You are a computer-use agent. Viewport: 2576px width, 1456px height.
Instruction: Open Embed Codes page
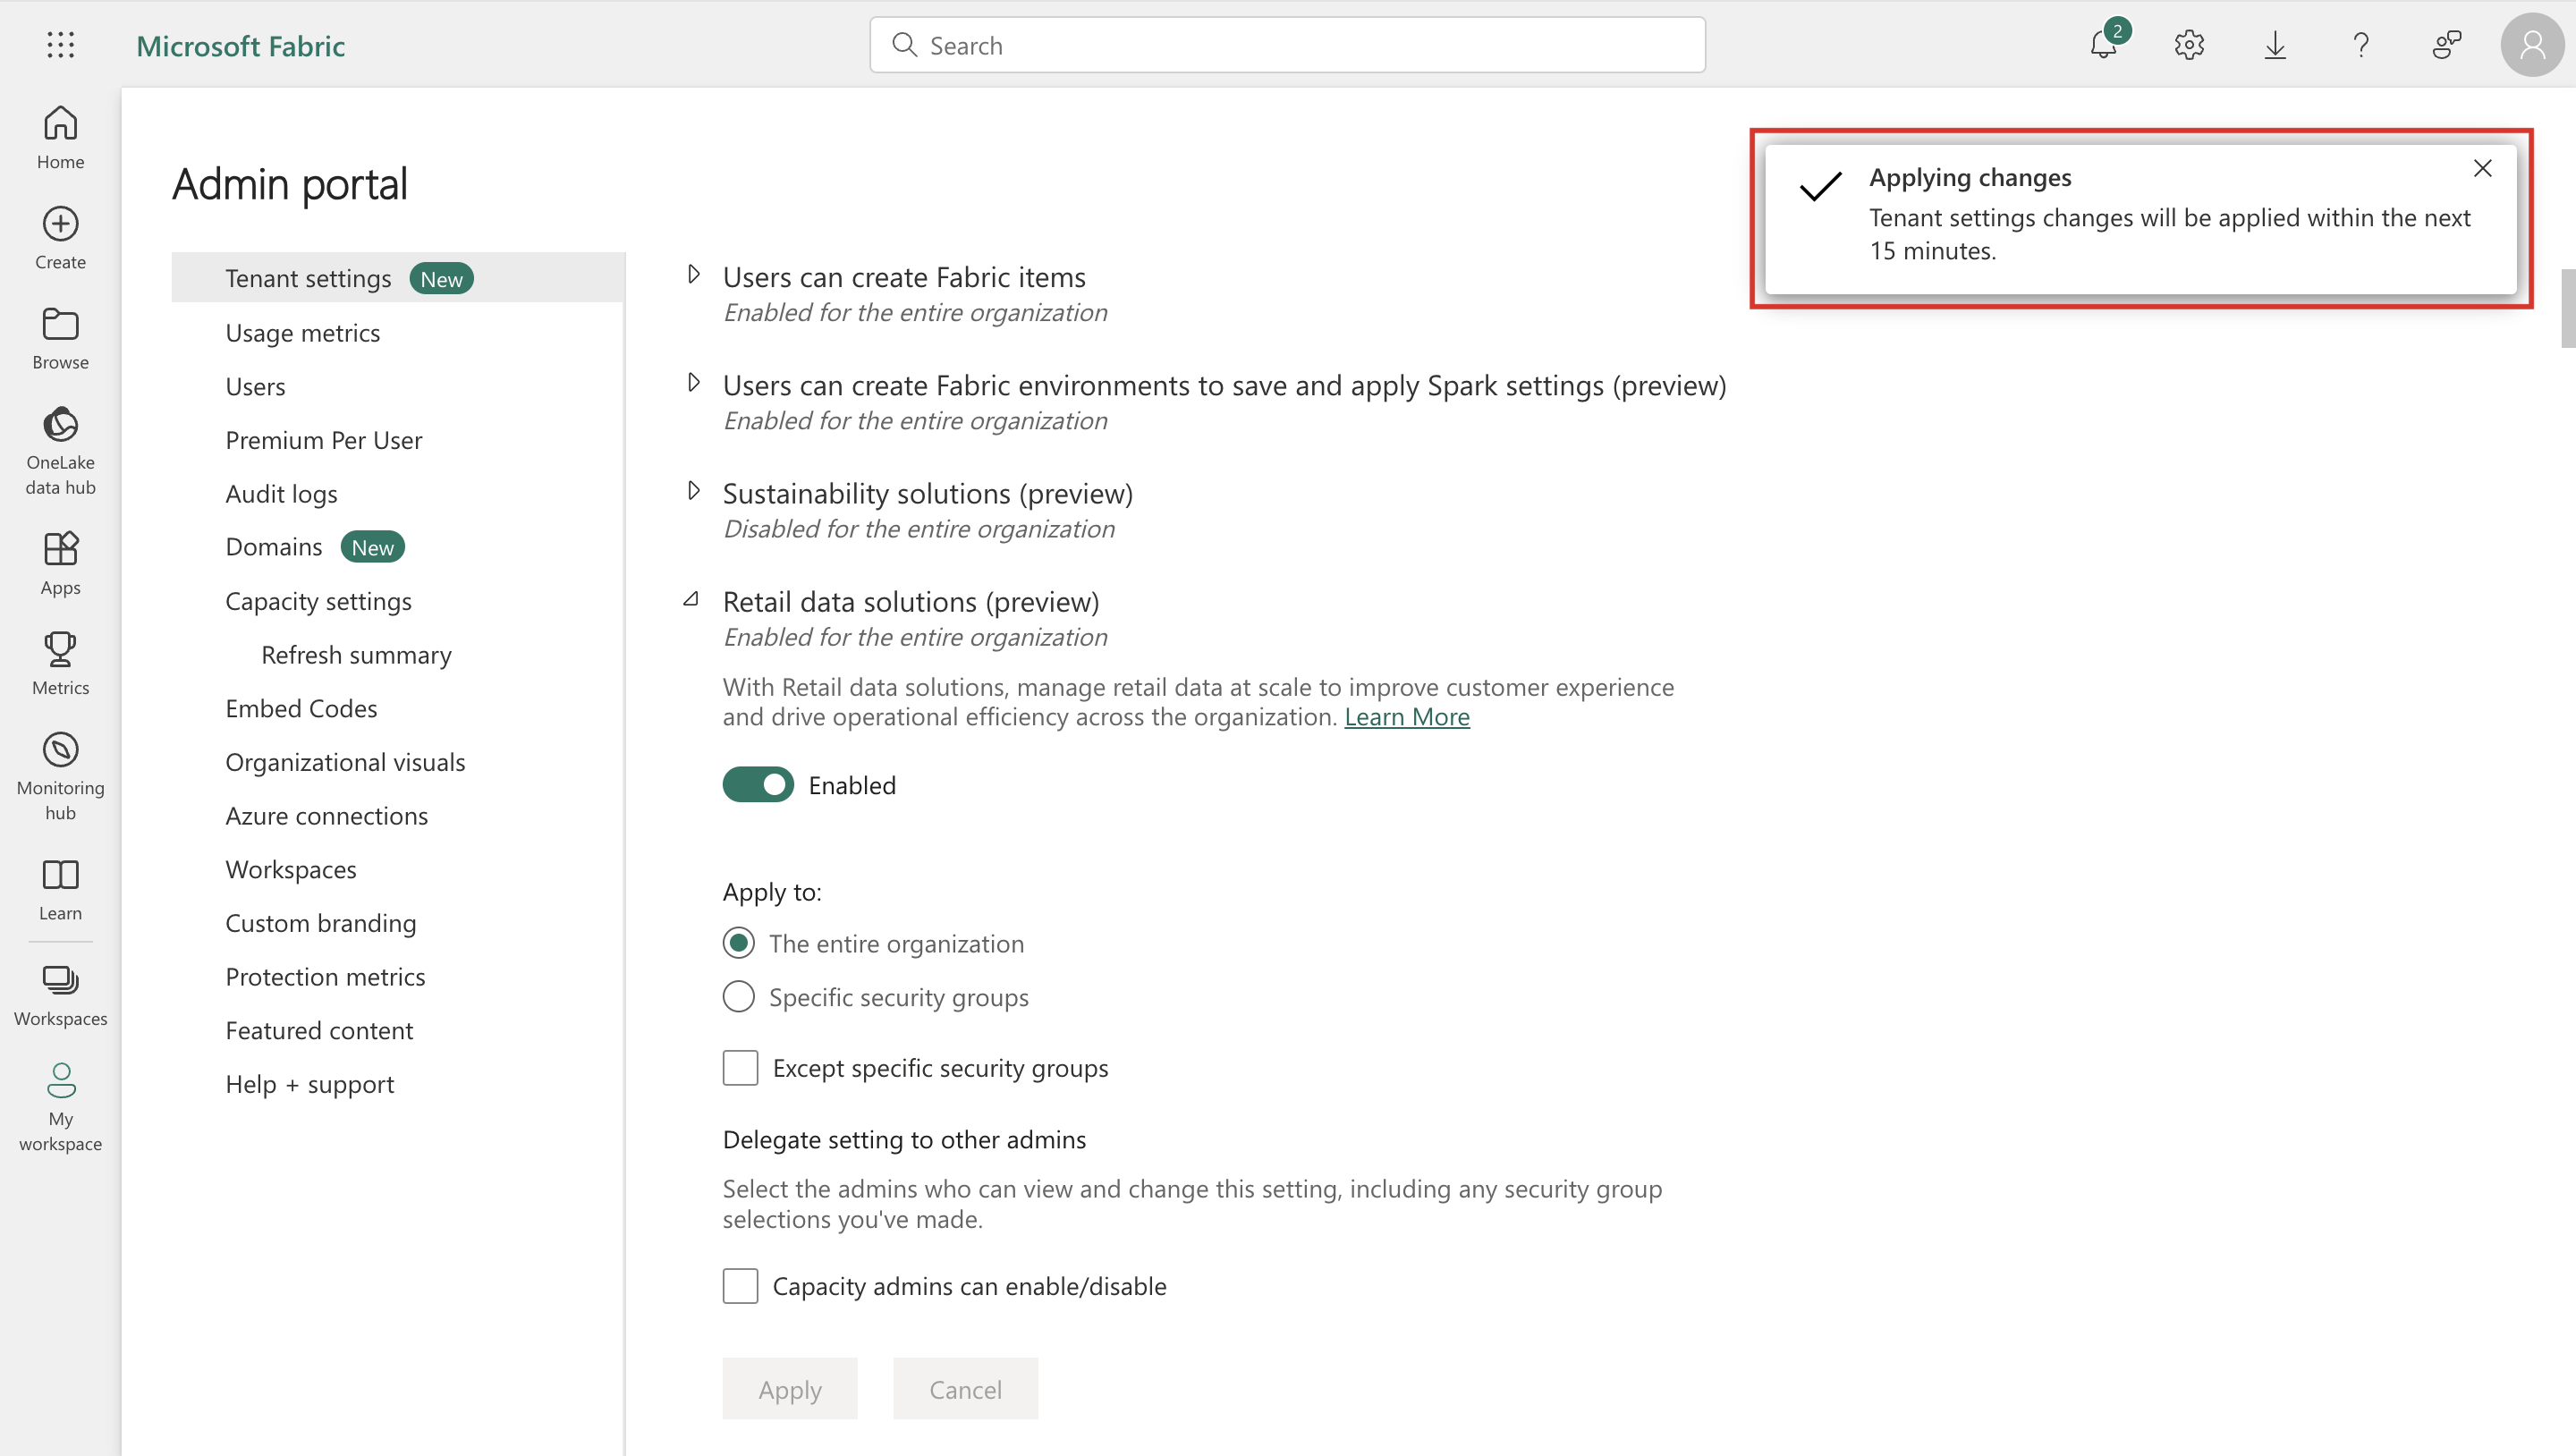click(301, 709)
